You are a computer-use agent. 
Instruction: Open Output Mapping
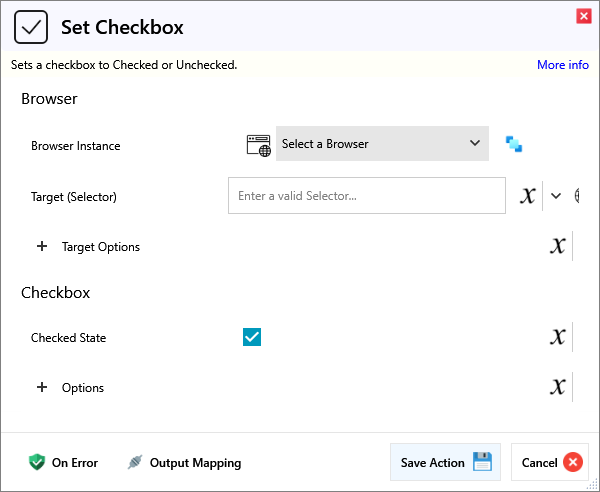pyautogui.click(x=184, y=462)
